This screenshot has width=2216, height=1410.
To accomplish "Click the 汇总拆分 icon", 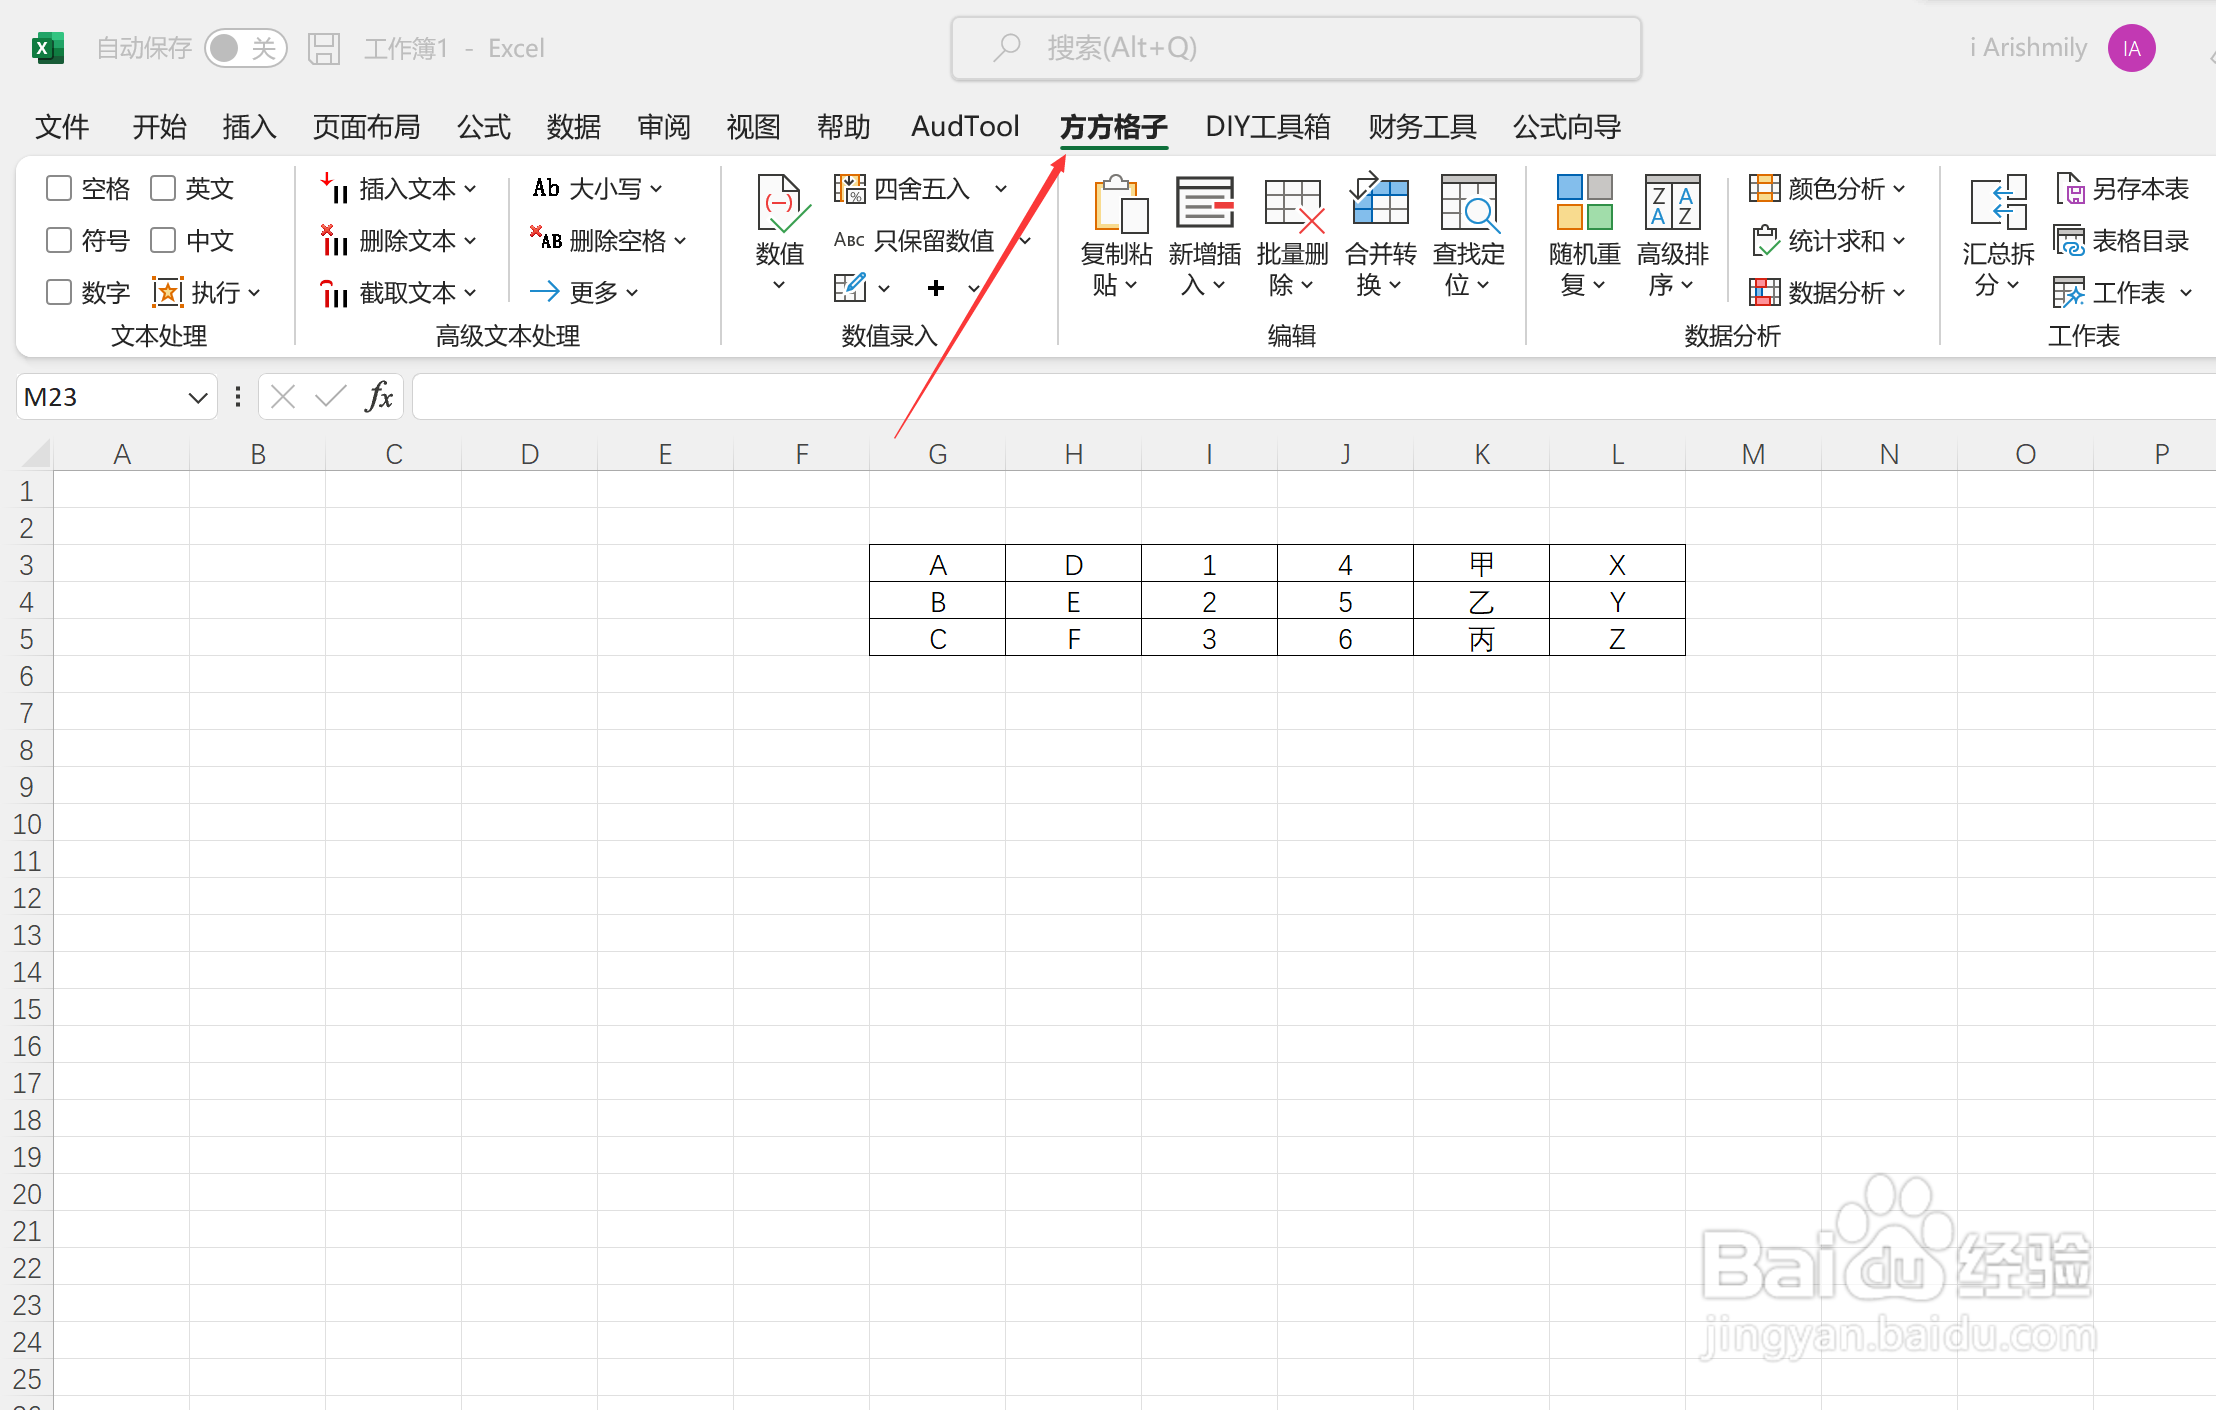I will [1998, 202].
